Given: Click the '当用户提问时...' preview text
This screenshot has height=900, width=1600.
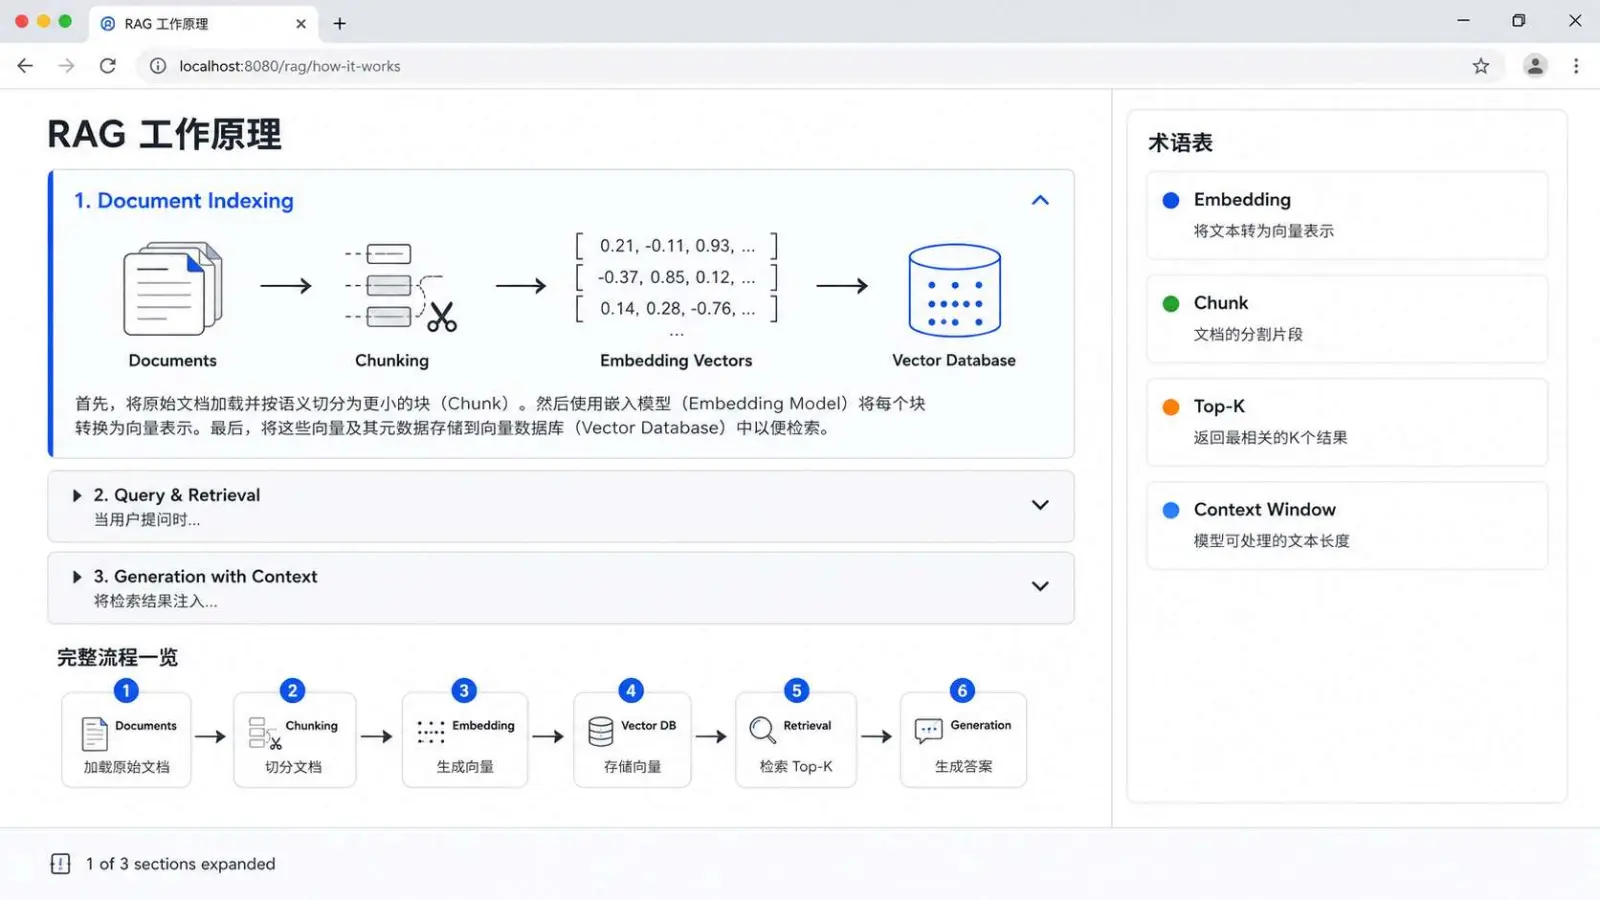Looking at the screenshot, I should coord(147,520).
